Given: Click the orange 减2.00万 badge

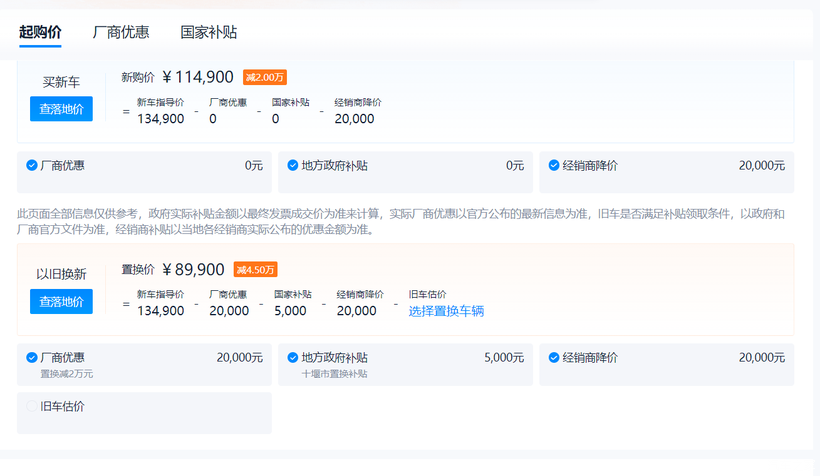Looking at the screenshot, I should (x=265, y=77).
